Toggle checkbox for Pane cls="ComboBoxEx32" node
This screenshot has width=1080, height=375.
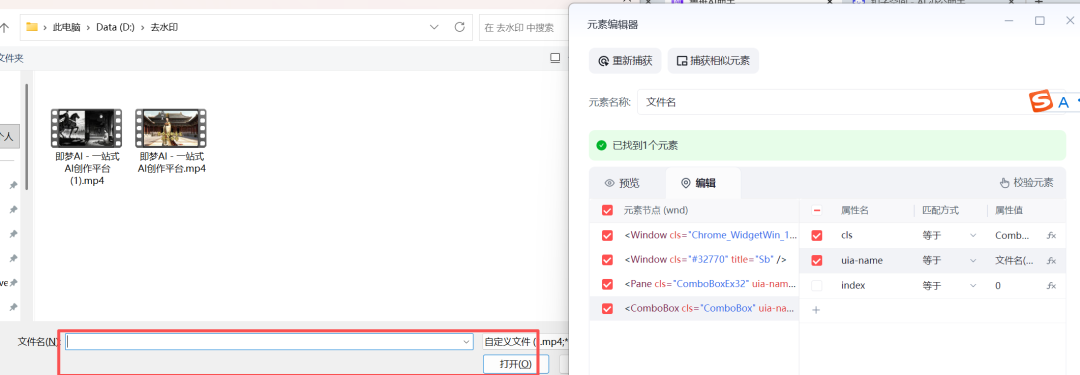(608, 284)
